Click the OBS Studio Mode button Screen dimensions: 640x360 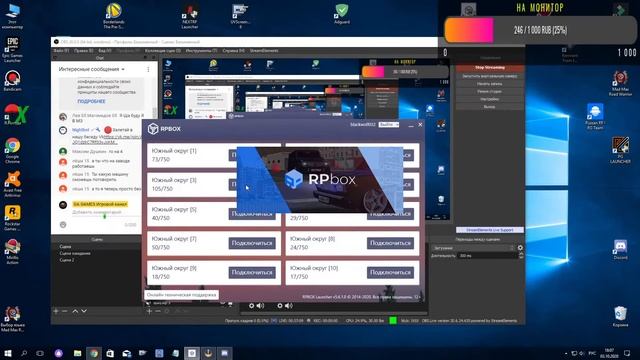[x=490, y=91]
